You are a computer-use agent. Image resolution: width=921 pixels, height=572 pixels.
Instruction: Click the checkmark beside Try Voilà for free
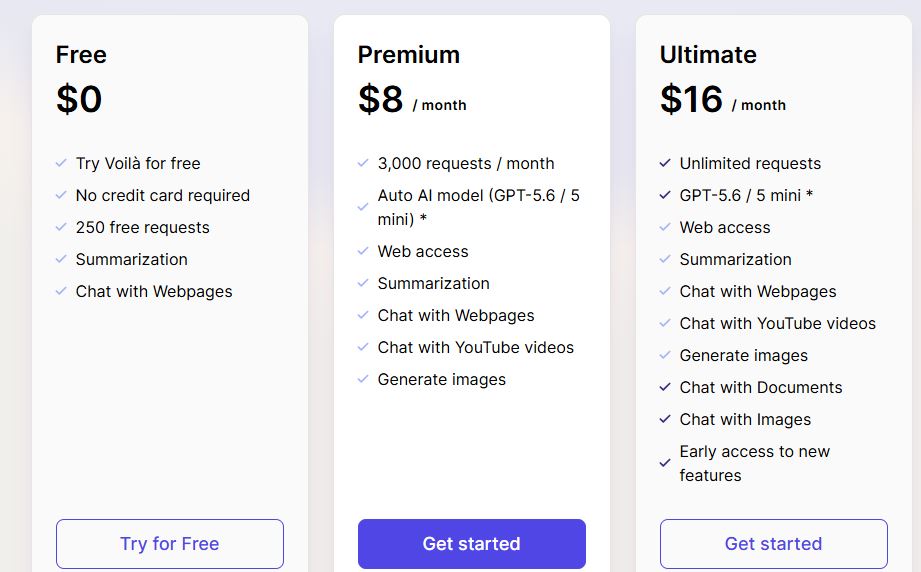tap(61, 163)
